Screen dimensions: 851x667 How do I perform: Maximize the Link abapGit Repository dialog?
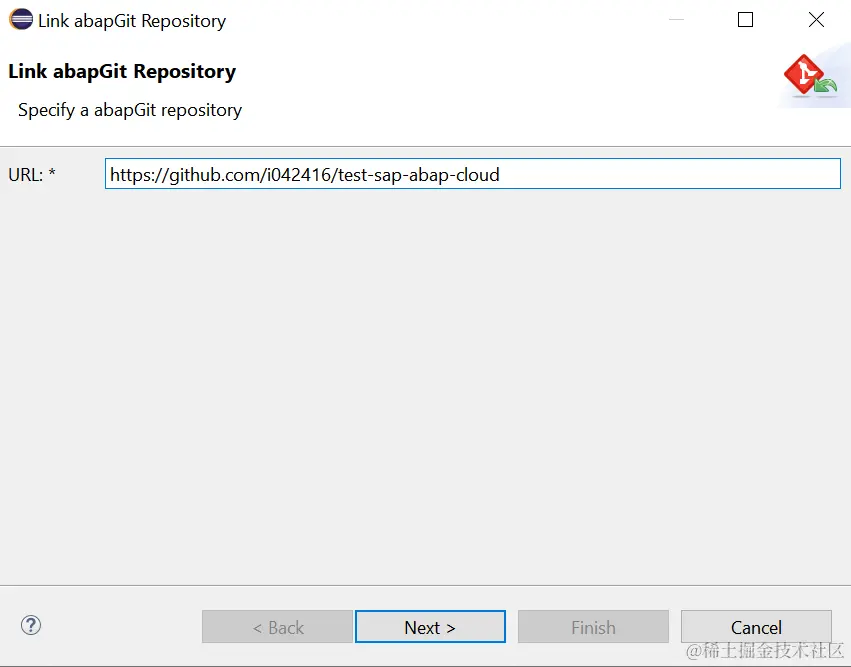(745, 20)
